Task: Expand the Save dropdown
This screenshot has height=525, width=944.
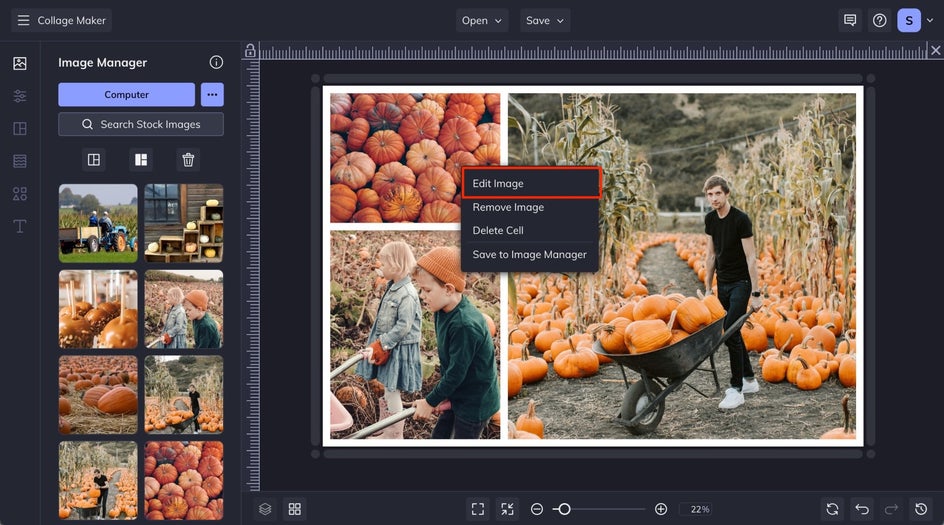Action: 546,20
